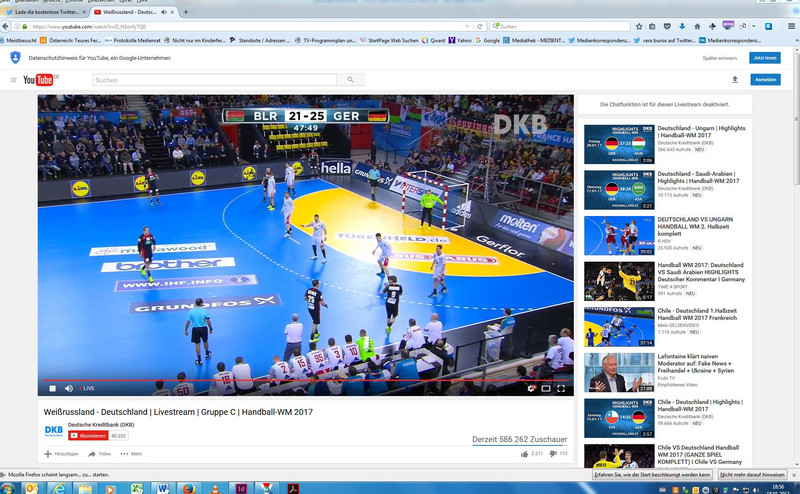The width and height of the screenshot is (800, 494).
Task: Open Adobe InDesign from the taskbar
Action: coord(241,488)
